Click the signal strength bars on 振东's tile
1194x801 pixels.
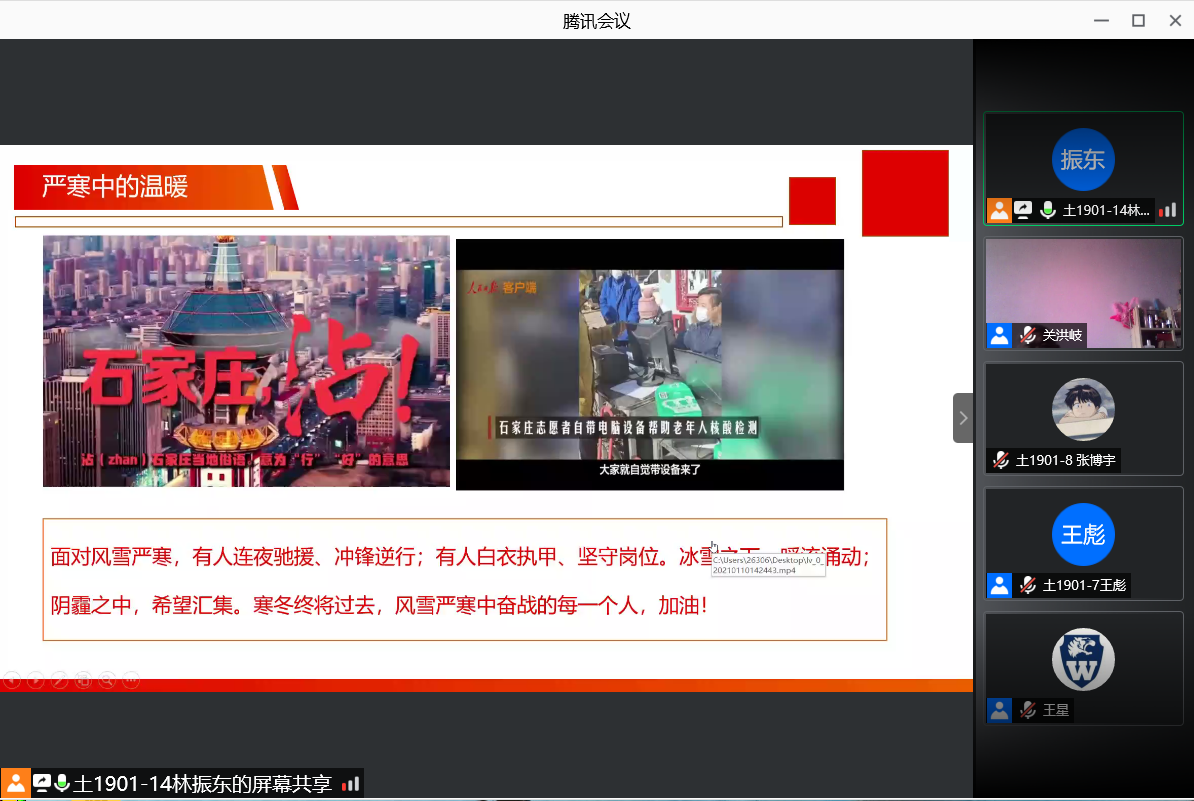1167,210
